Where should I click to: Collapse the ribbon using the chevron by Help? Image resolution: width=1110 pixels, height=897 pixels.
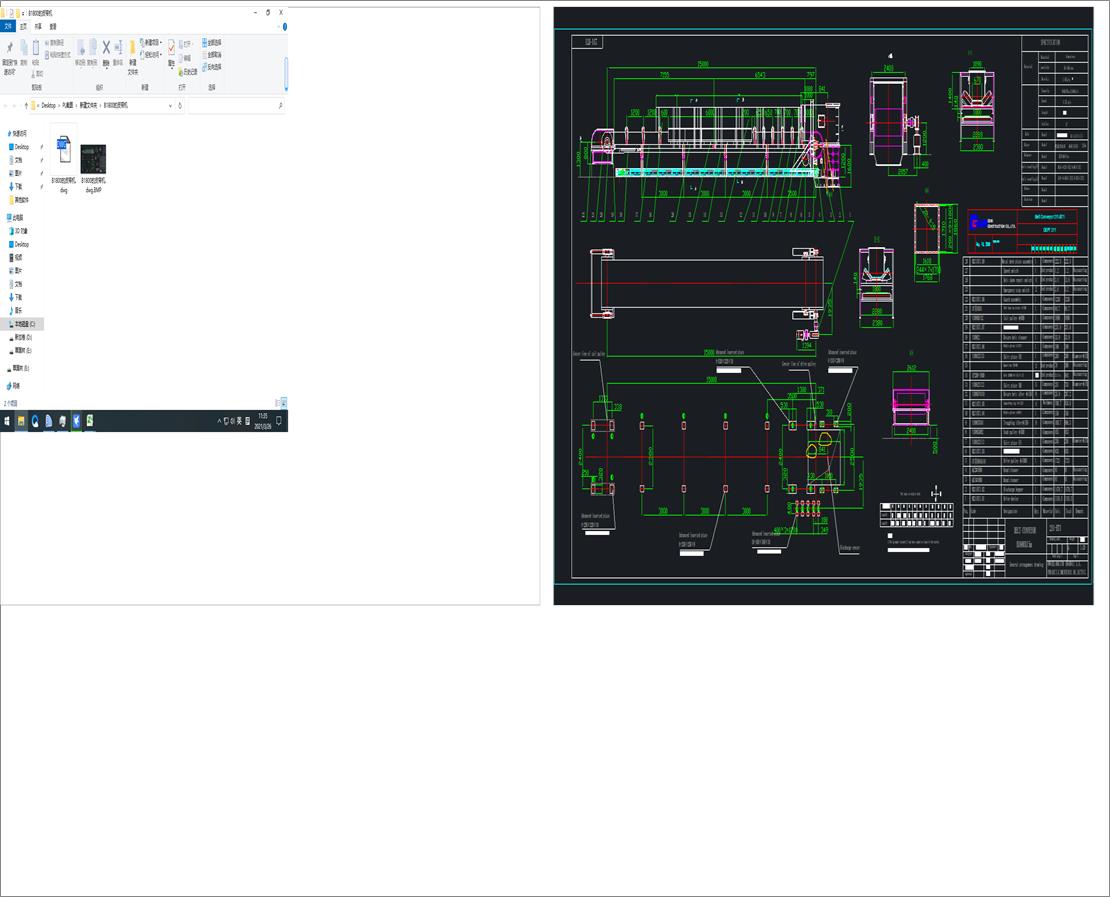click(x=279, y=27)
